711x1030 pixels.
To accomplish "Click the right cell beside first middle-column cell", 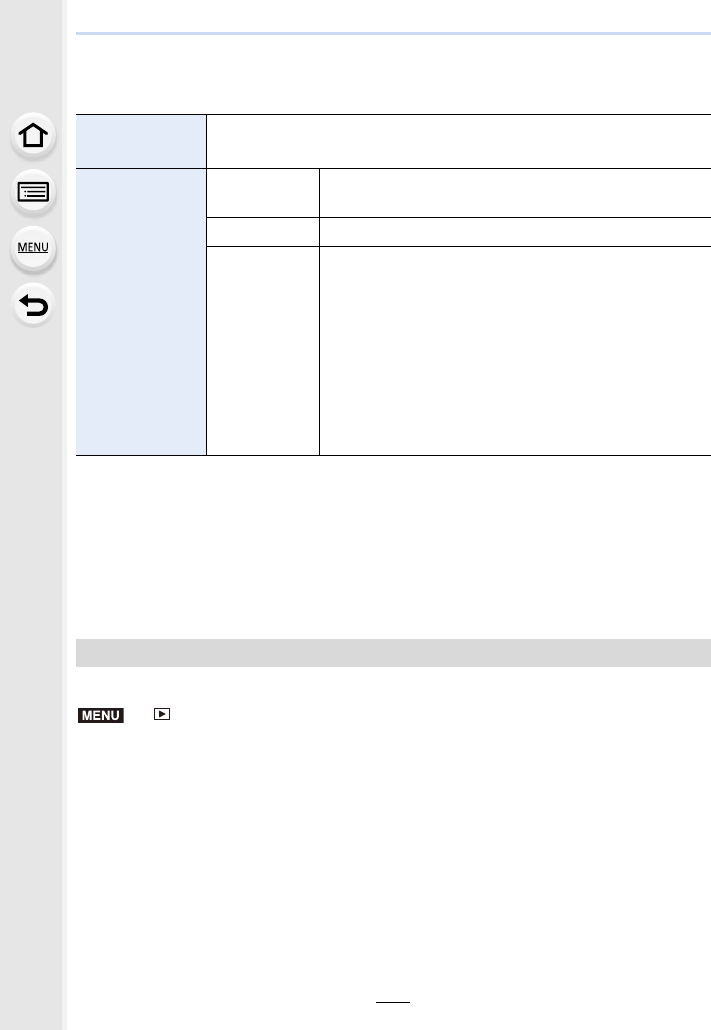I will click(515, 193).
